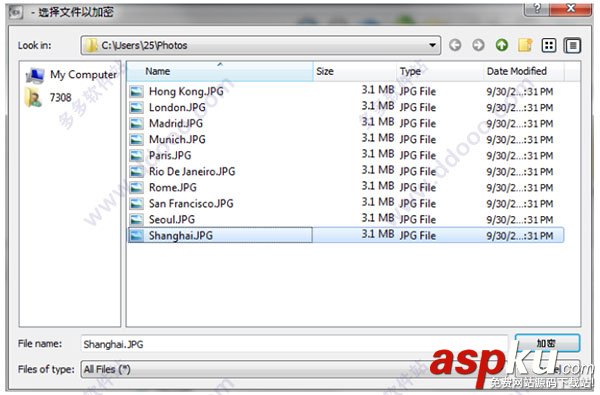Go forward using the Forward arrow icon
Screen dimensions: 600x395
click(478, 45)
